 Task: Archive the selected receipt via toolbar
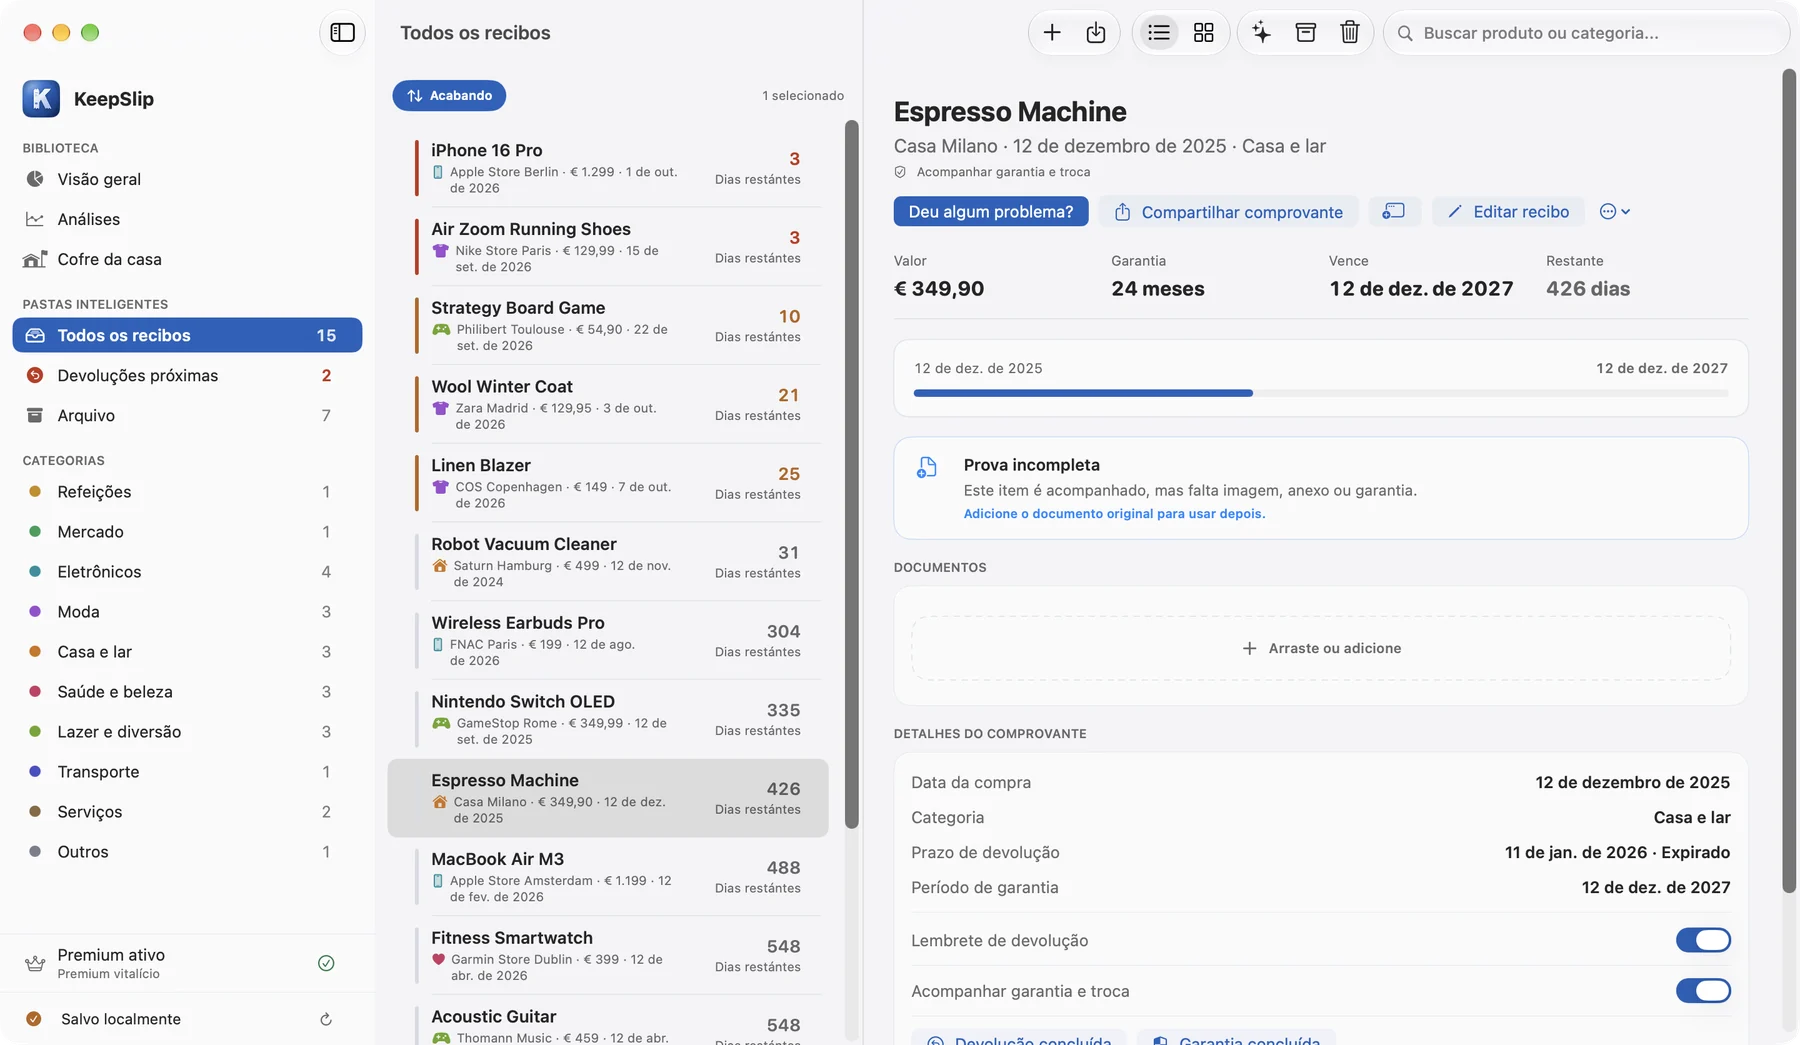click(x=1306, y=33)
